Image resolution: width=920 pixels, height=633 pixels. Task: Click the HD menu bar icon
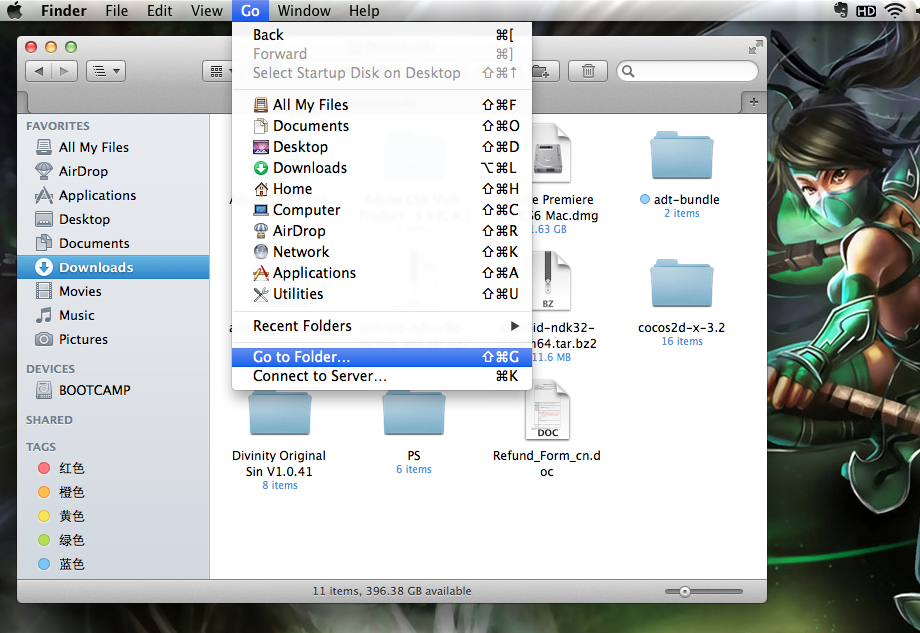tap(866, 11)
